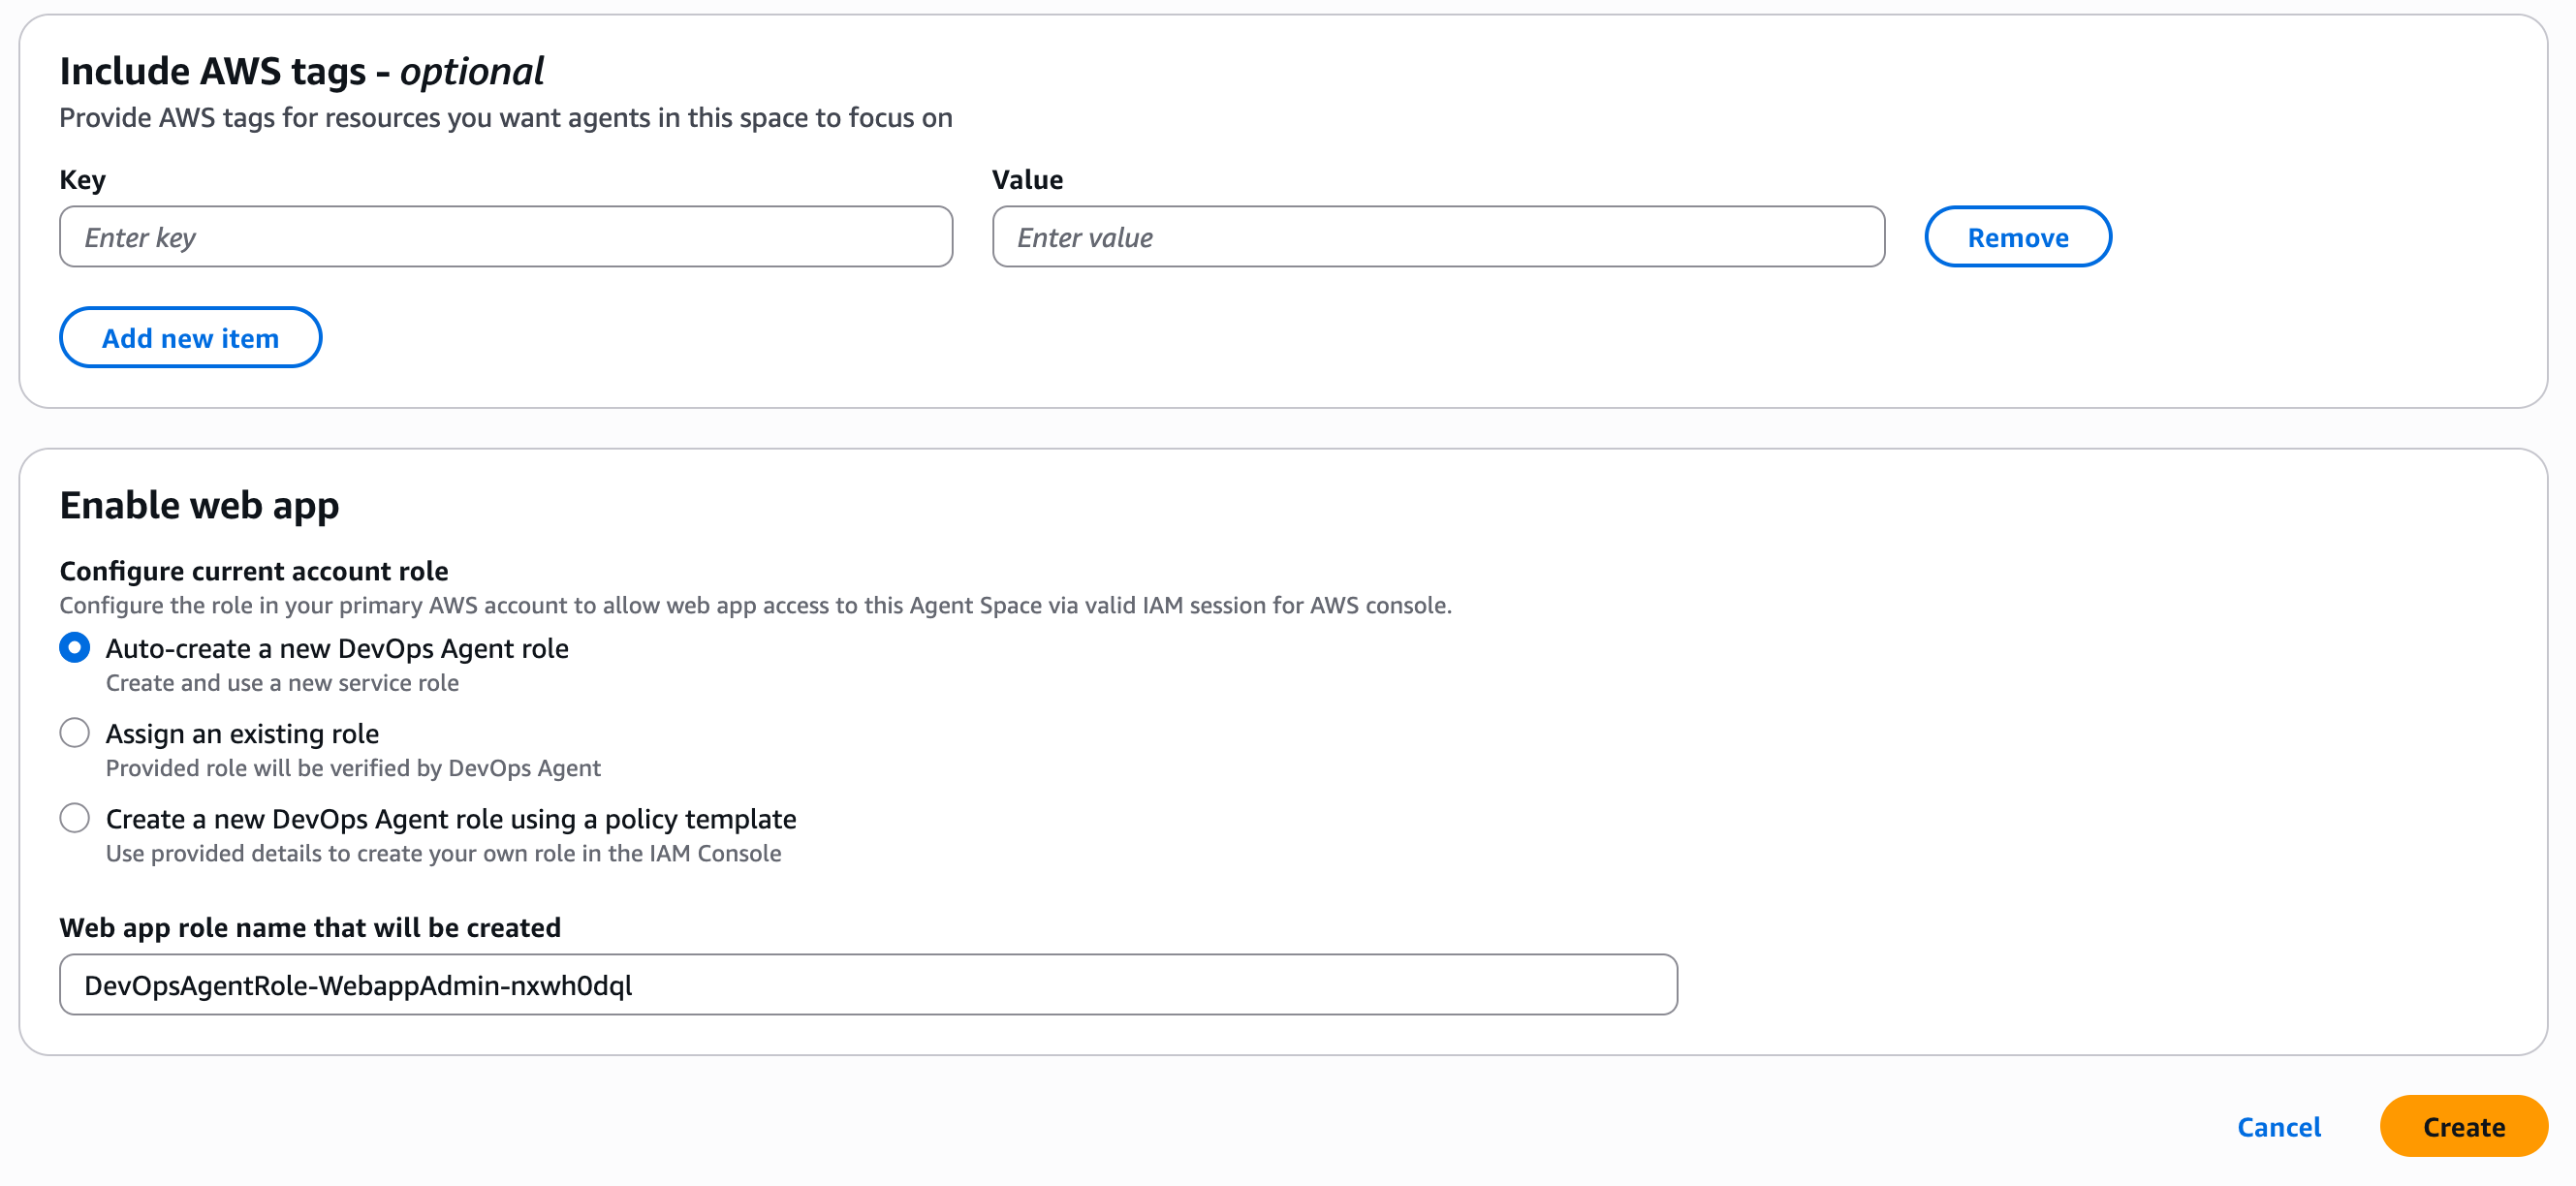
Task: Click the Configure current account role subheading
Action: [x=254, y=571]
